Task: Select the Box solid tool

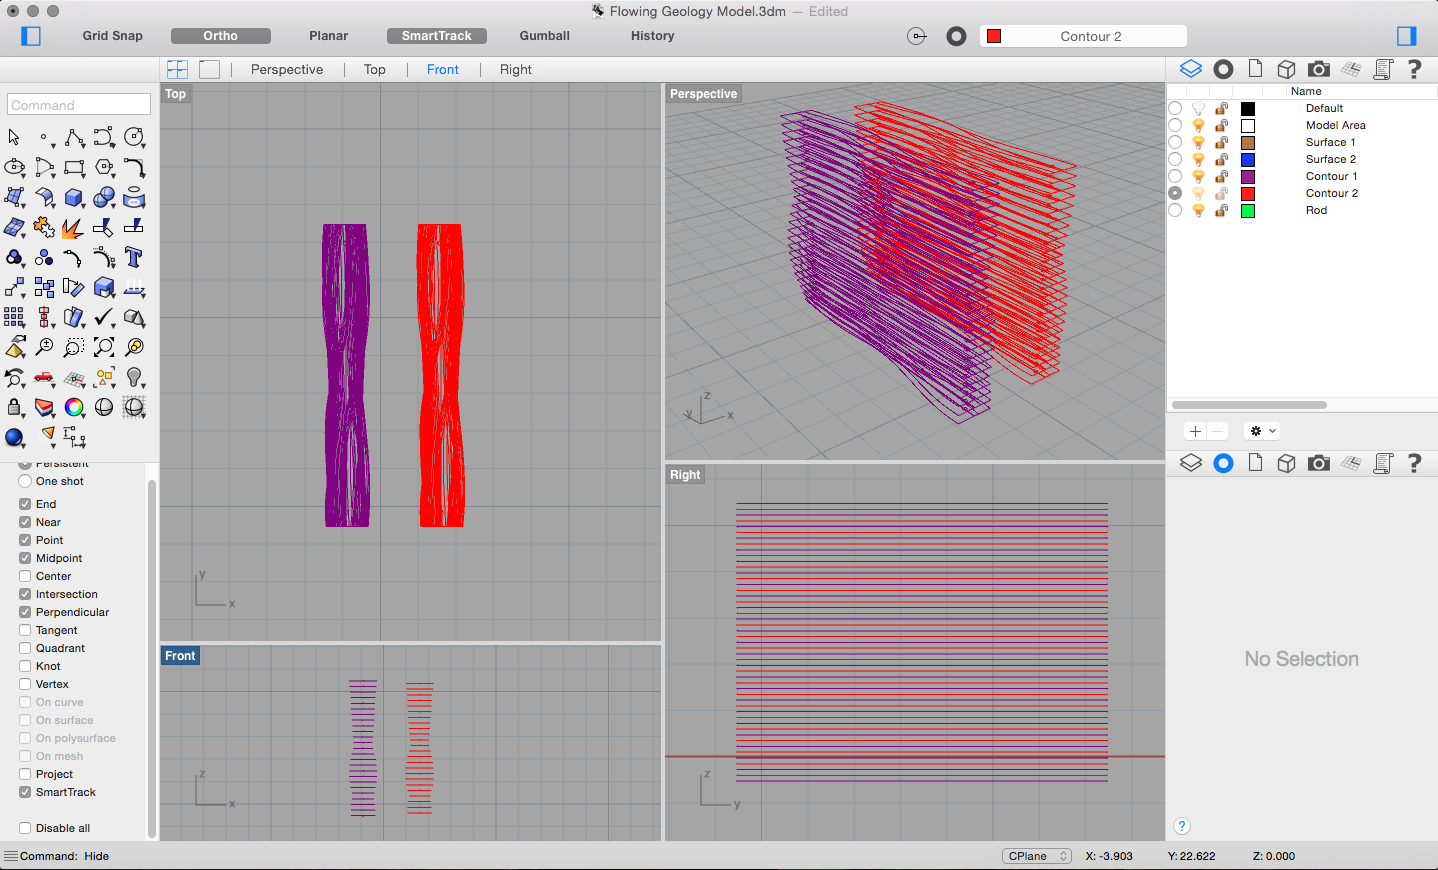Action: point(74,197)
